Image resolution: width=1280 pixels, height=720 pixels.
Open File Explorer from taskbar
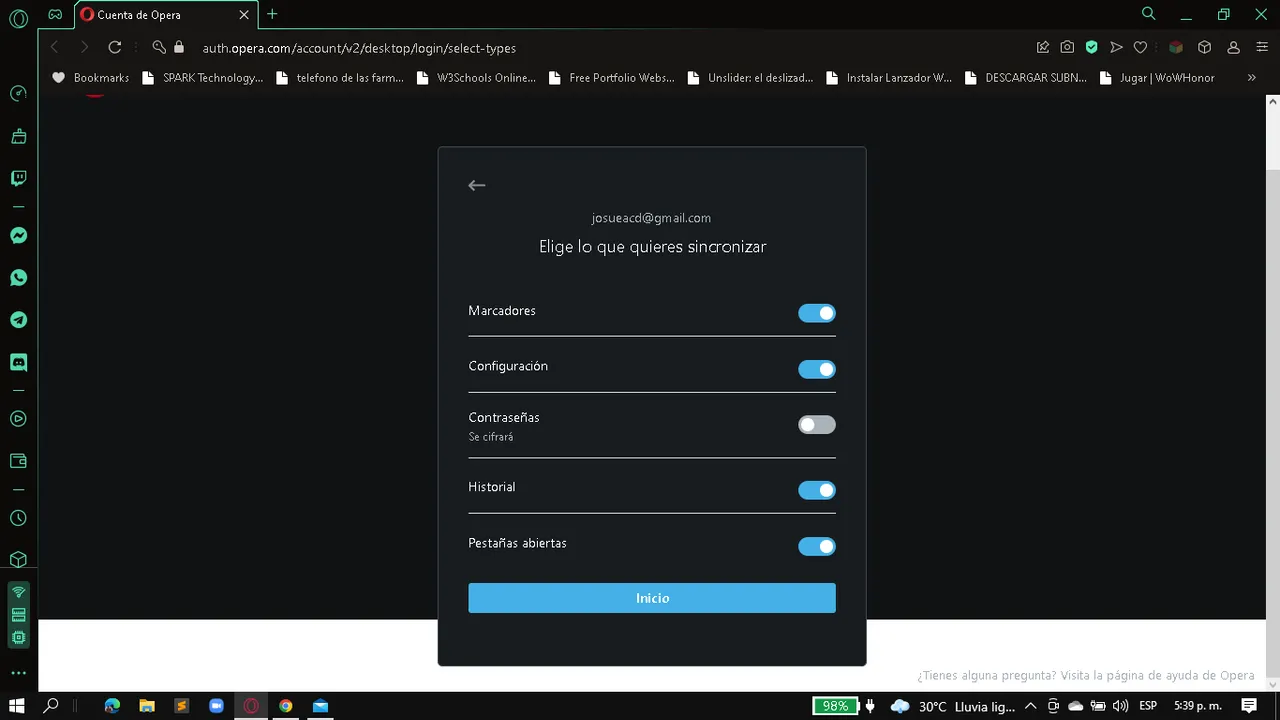(147, 706)
